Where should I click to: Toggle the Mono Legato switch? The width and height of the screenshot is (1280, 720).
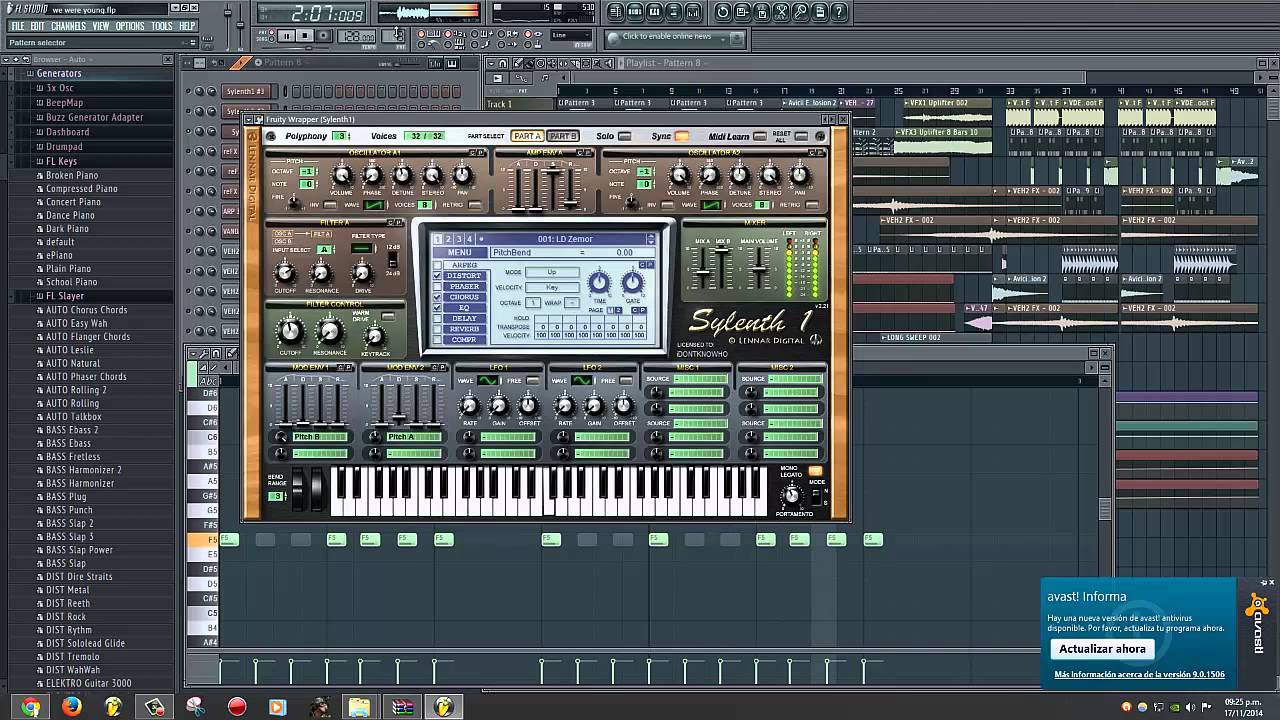(816, 471)
